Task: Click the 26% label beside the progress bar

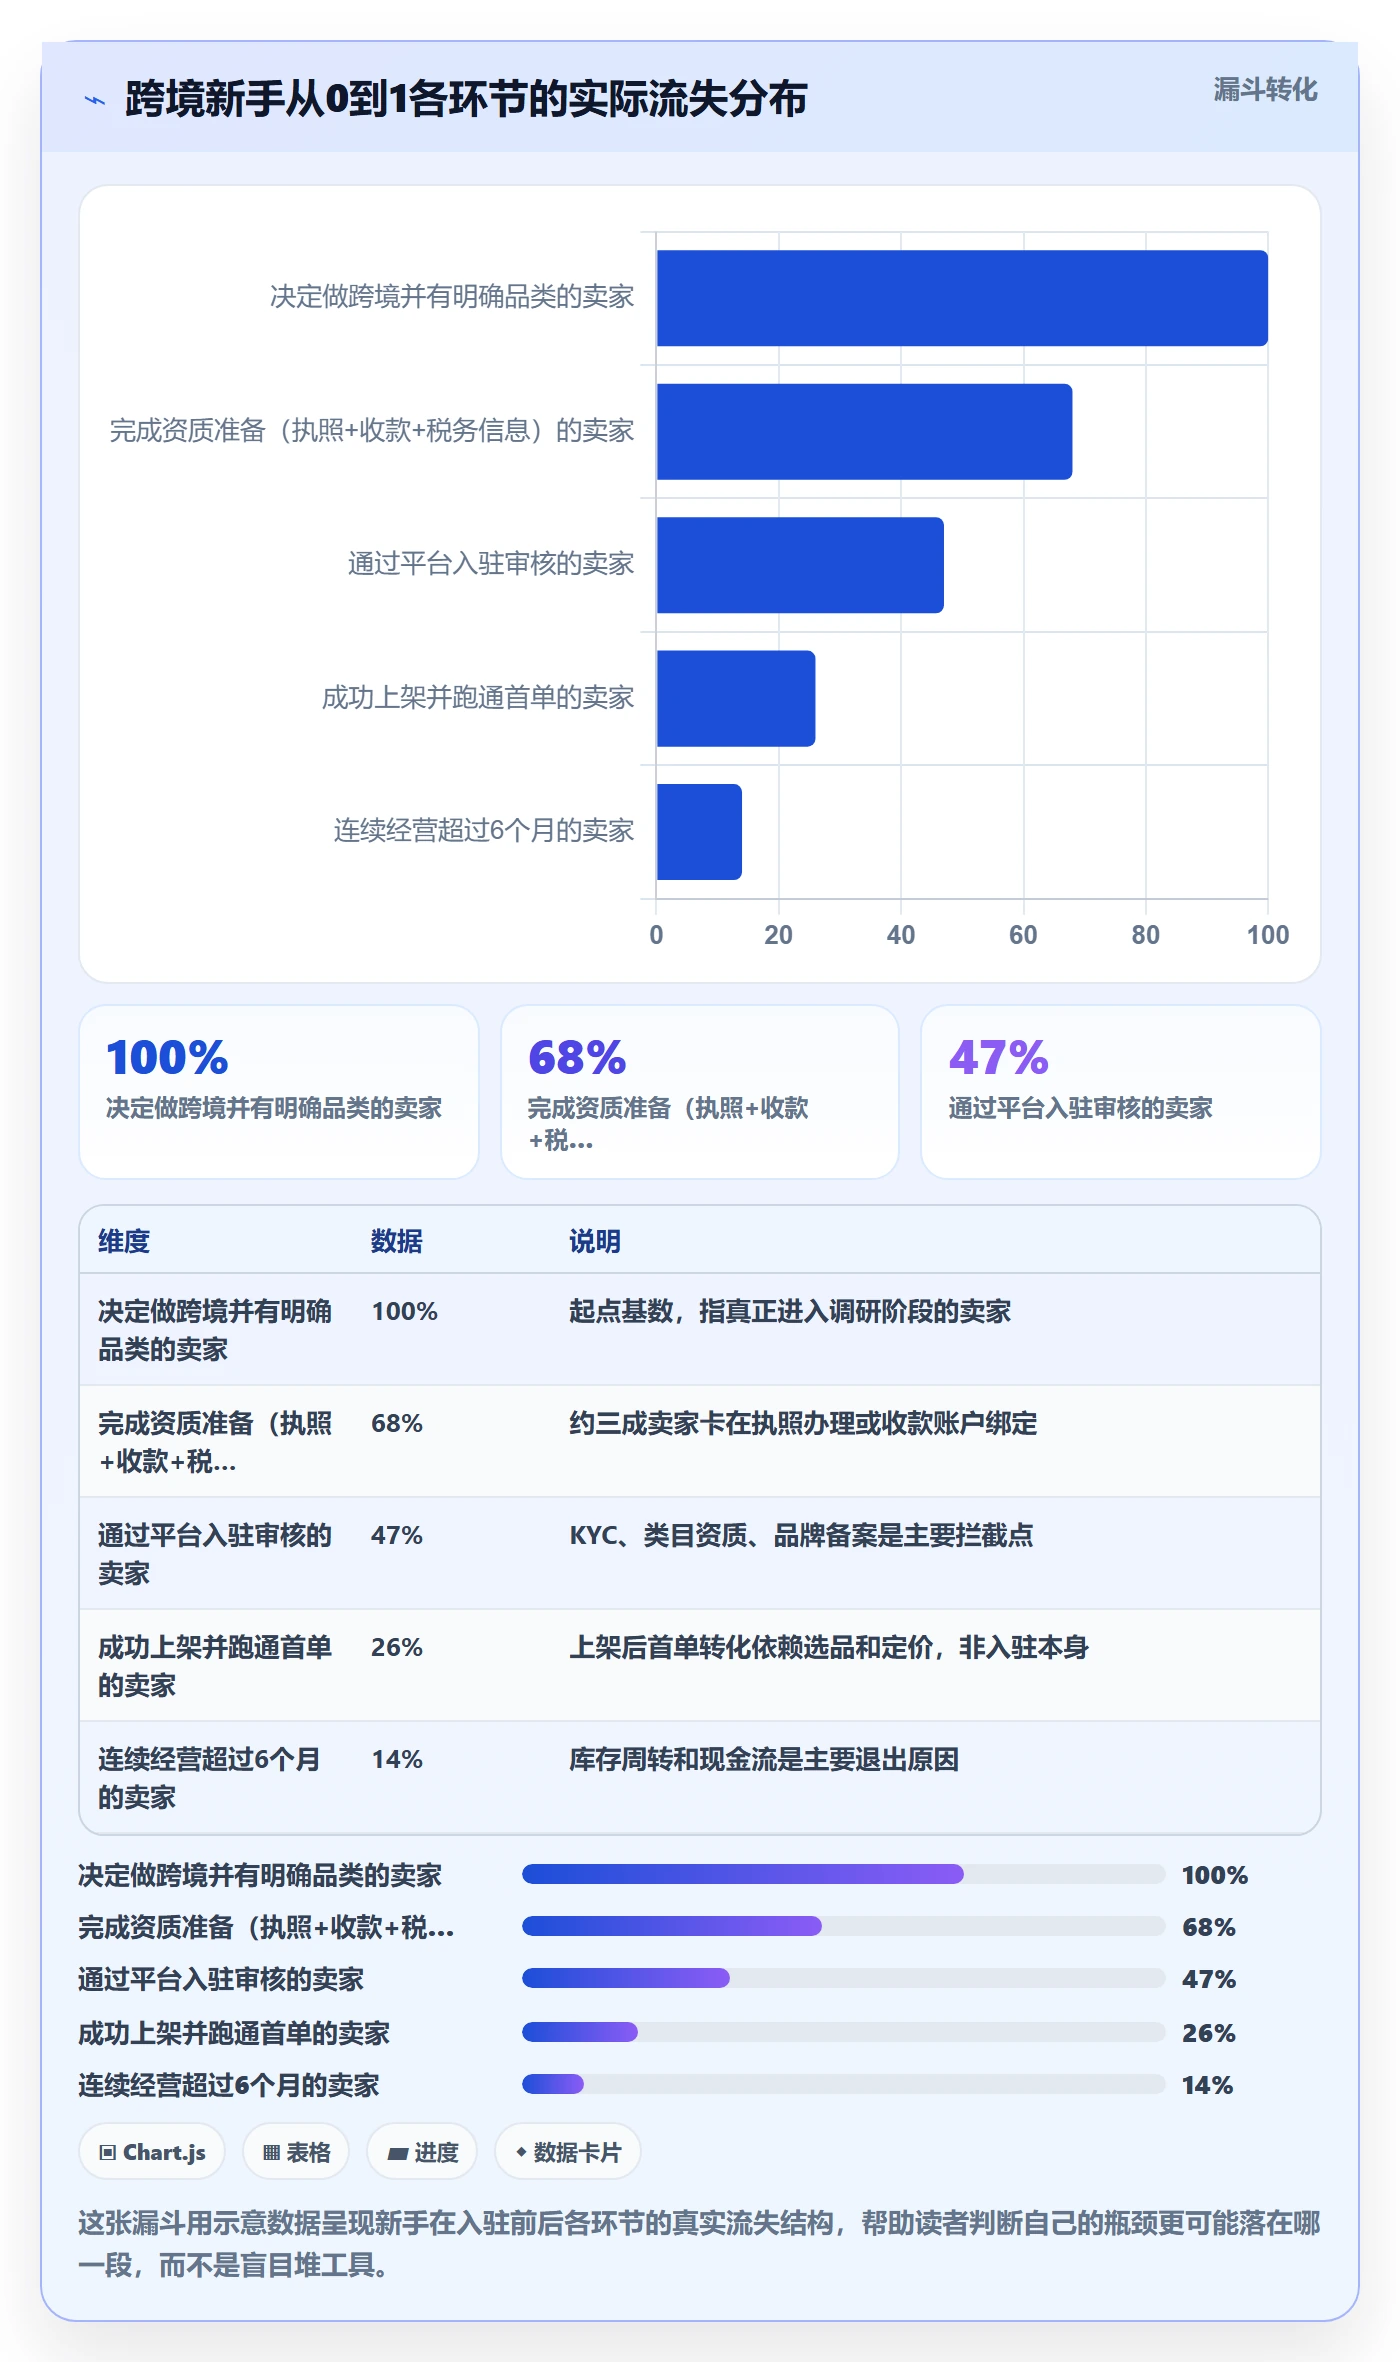Action: pyautogui.click(x=1209, y=2032)
